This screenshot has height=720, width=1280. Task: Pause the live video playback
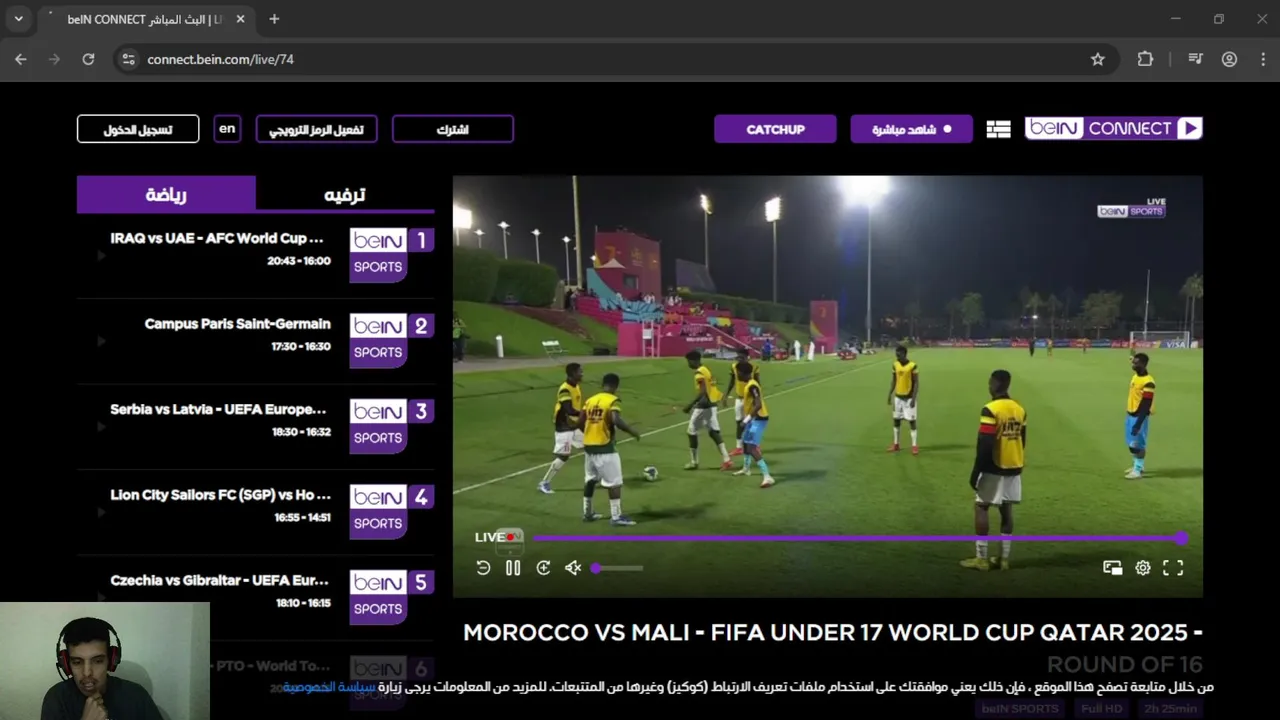(513, 568)
